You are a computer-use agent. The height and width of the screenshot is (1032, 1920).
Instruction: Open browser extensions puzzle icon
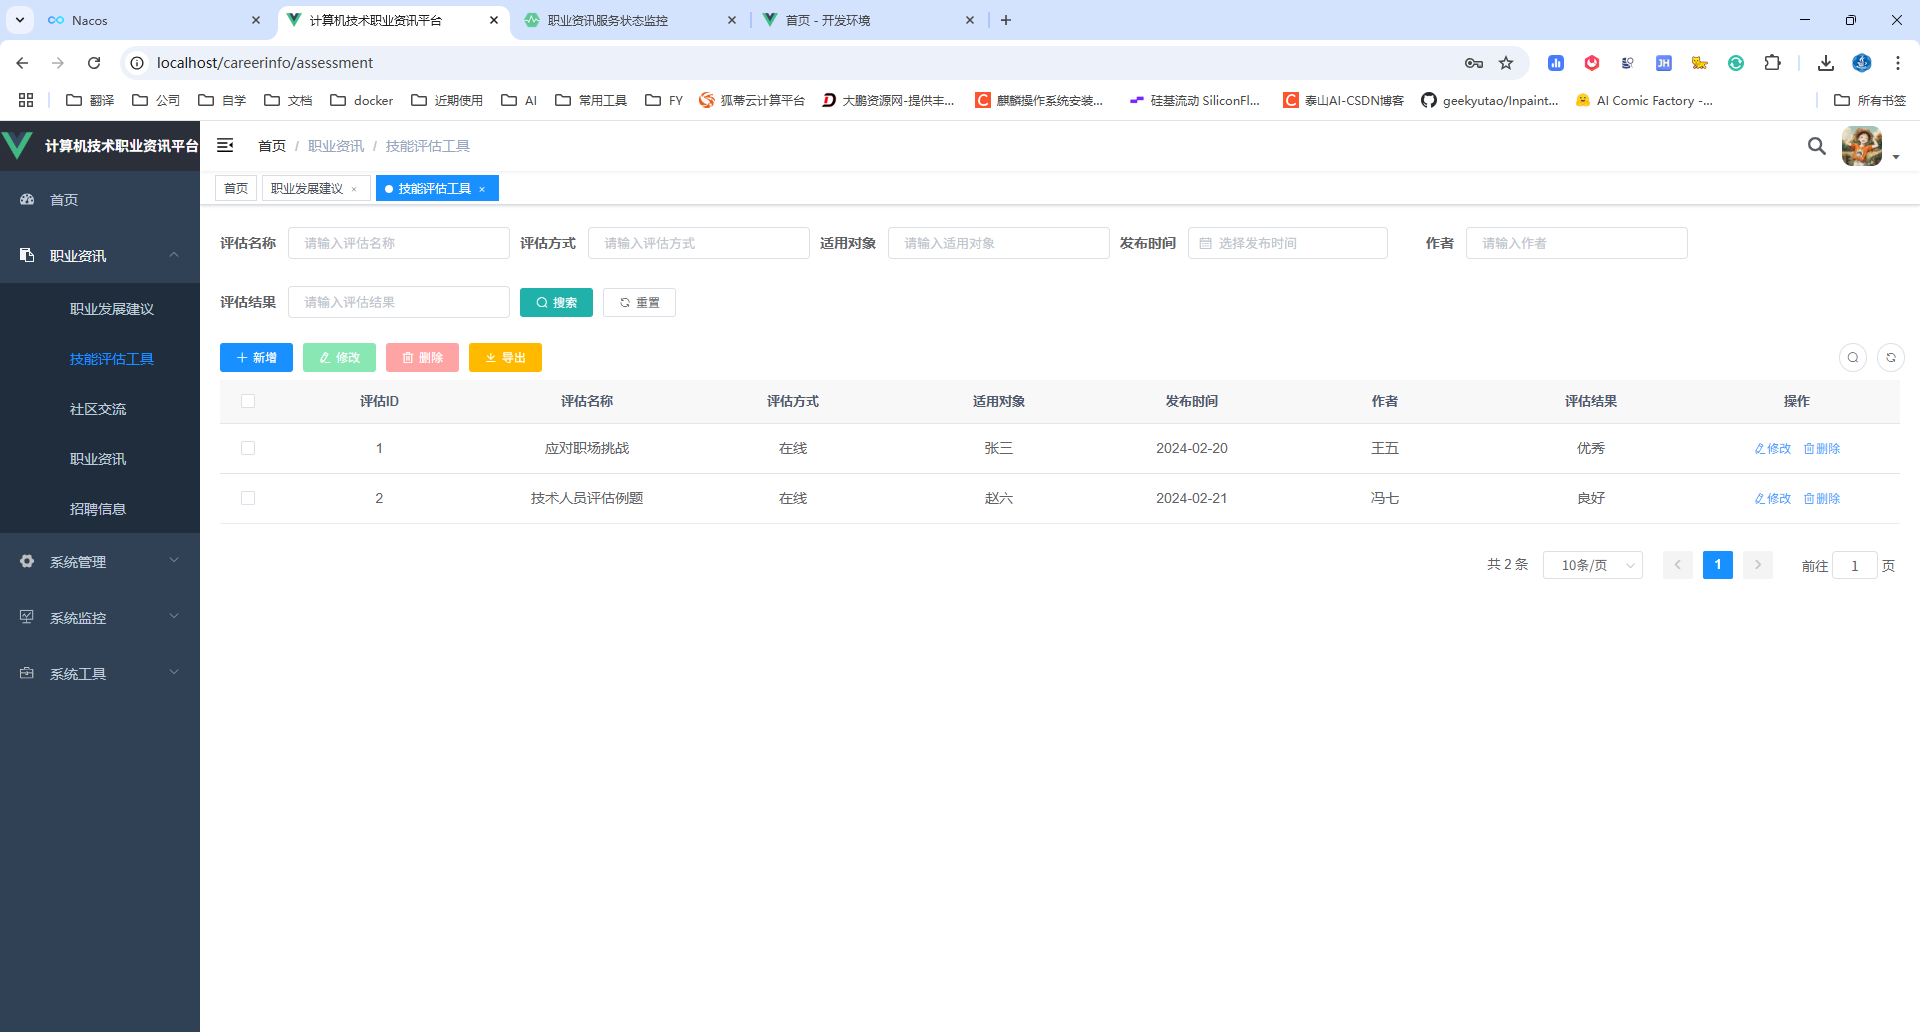click(x=1772, y=63)
